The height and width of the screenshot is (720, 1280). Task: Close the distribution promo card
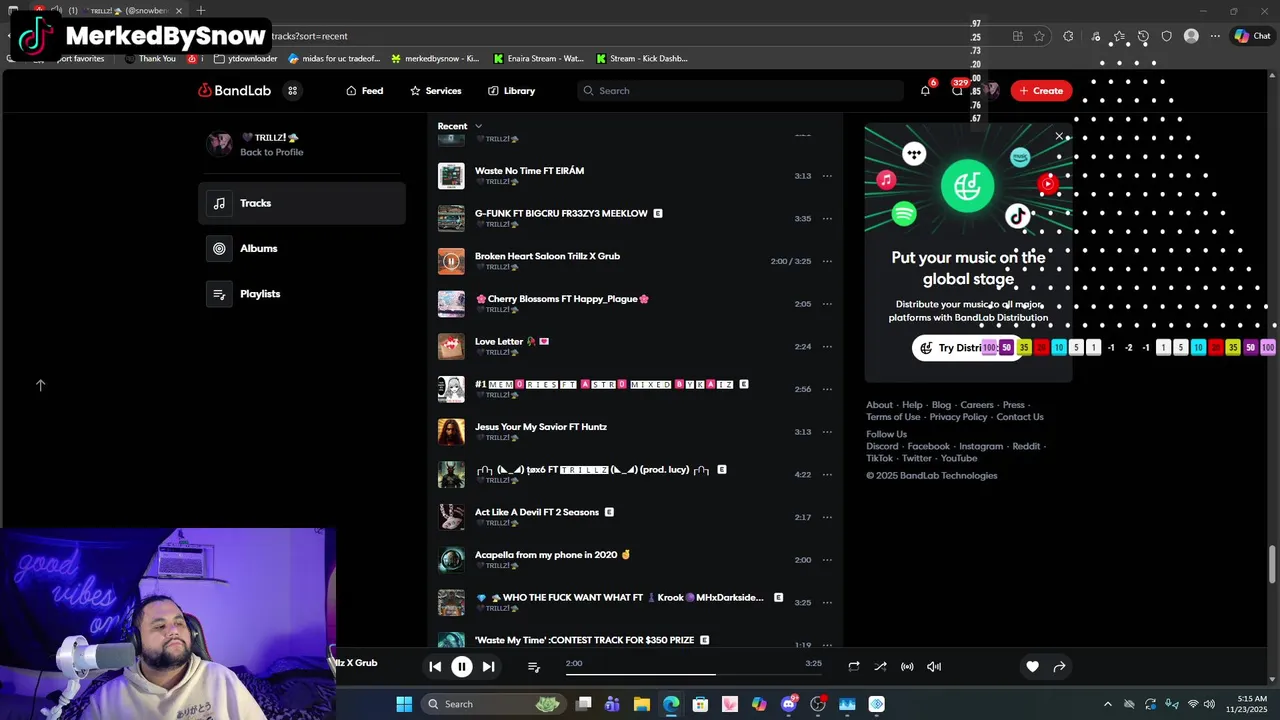click(x=1059, y=136)
